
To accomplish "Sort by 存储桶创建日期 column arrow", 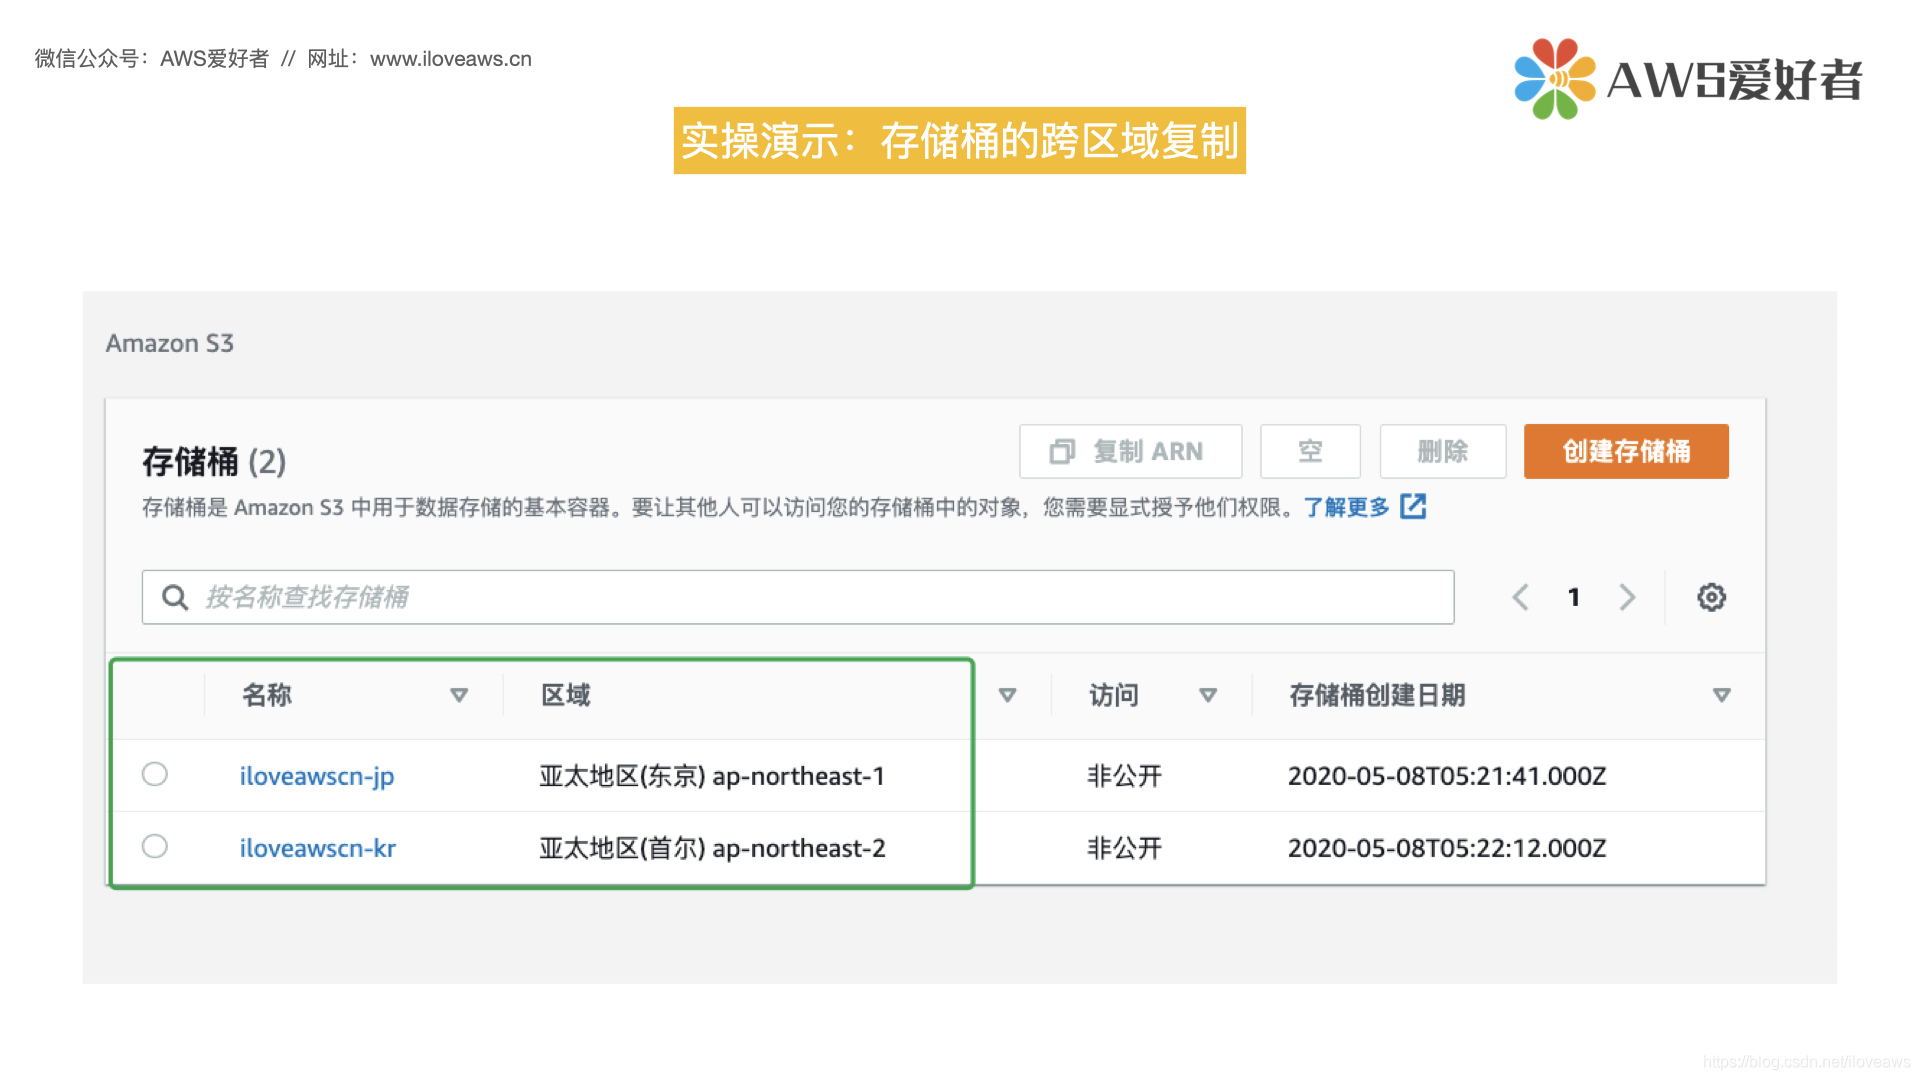I will point(1721,695).
